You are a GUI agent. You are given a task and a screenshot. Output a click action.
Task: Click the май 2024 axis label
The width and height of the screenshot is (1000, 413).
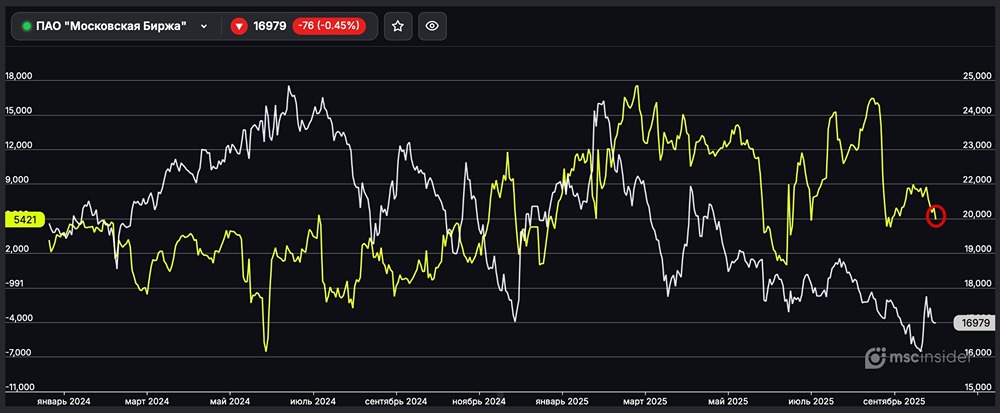[230, 402]
